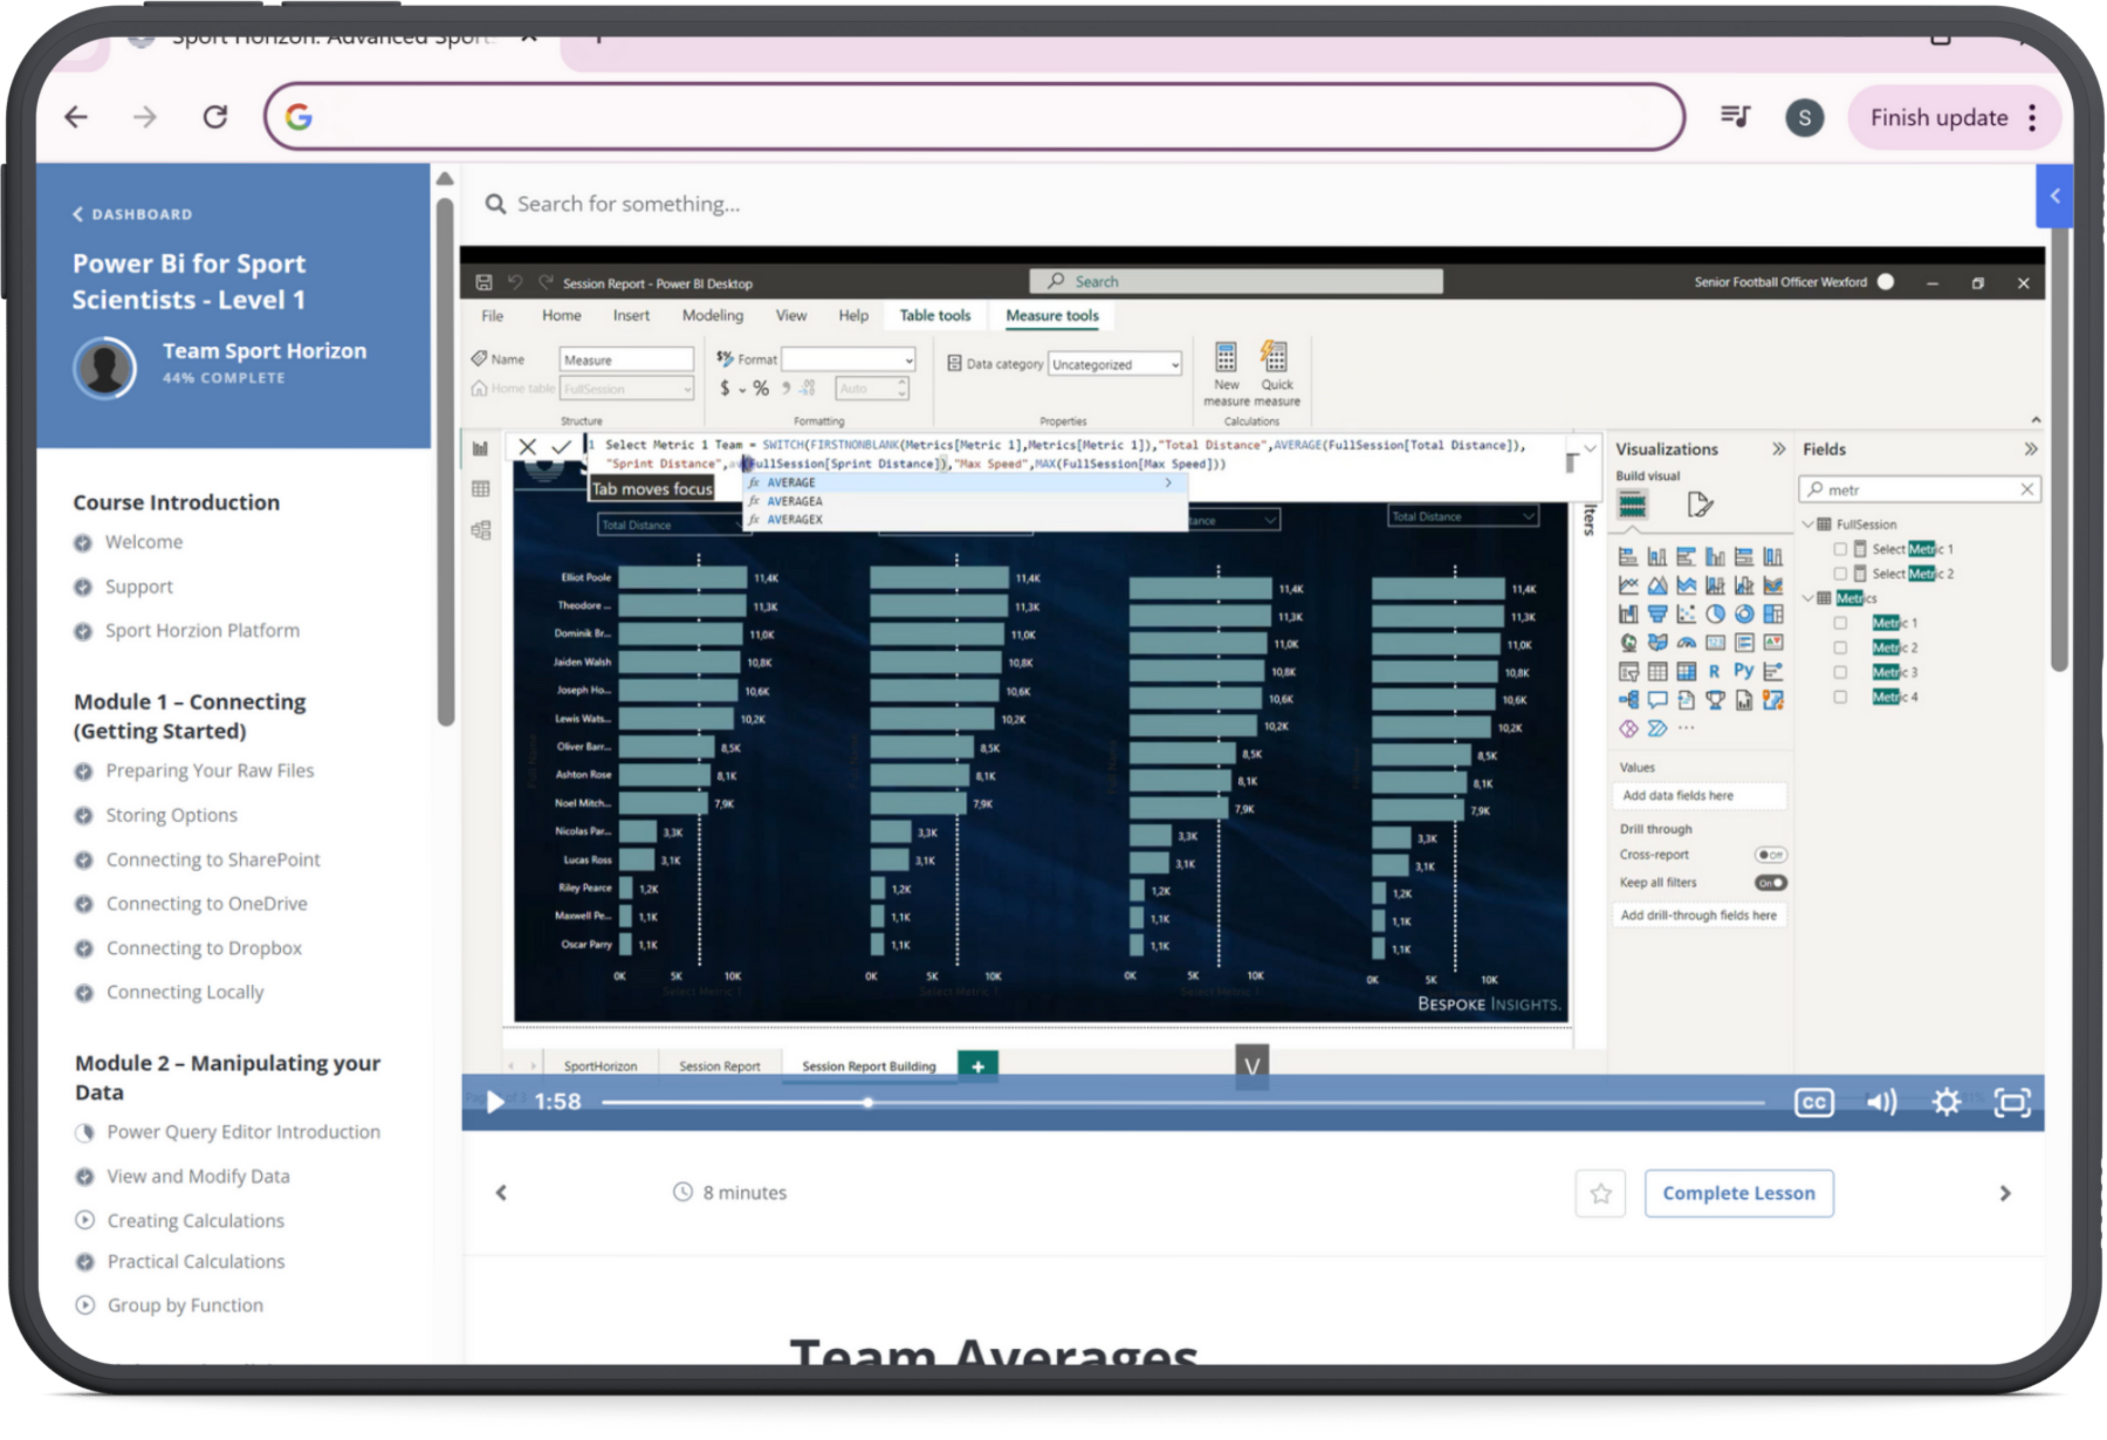Enter fullscreen video mode
The image size is (2107, 1440).
click(2012, 1102)
